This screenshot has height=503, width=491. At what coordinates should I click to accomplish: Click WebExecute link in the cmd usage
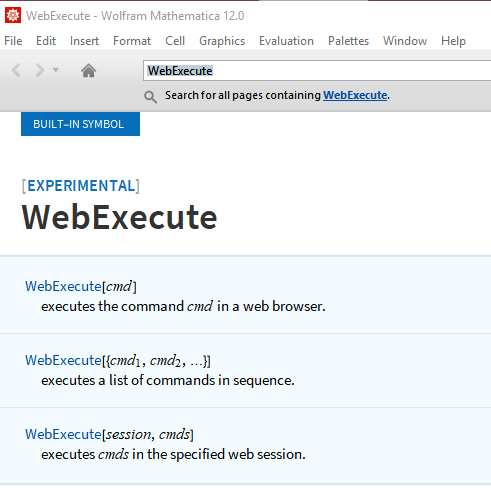coord(63,286)
